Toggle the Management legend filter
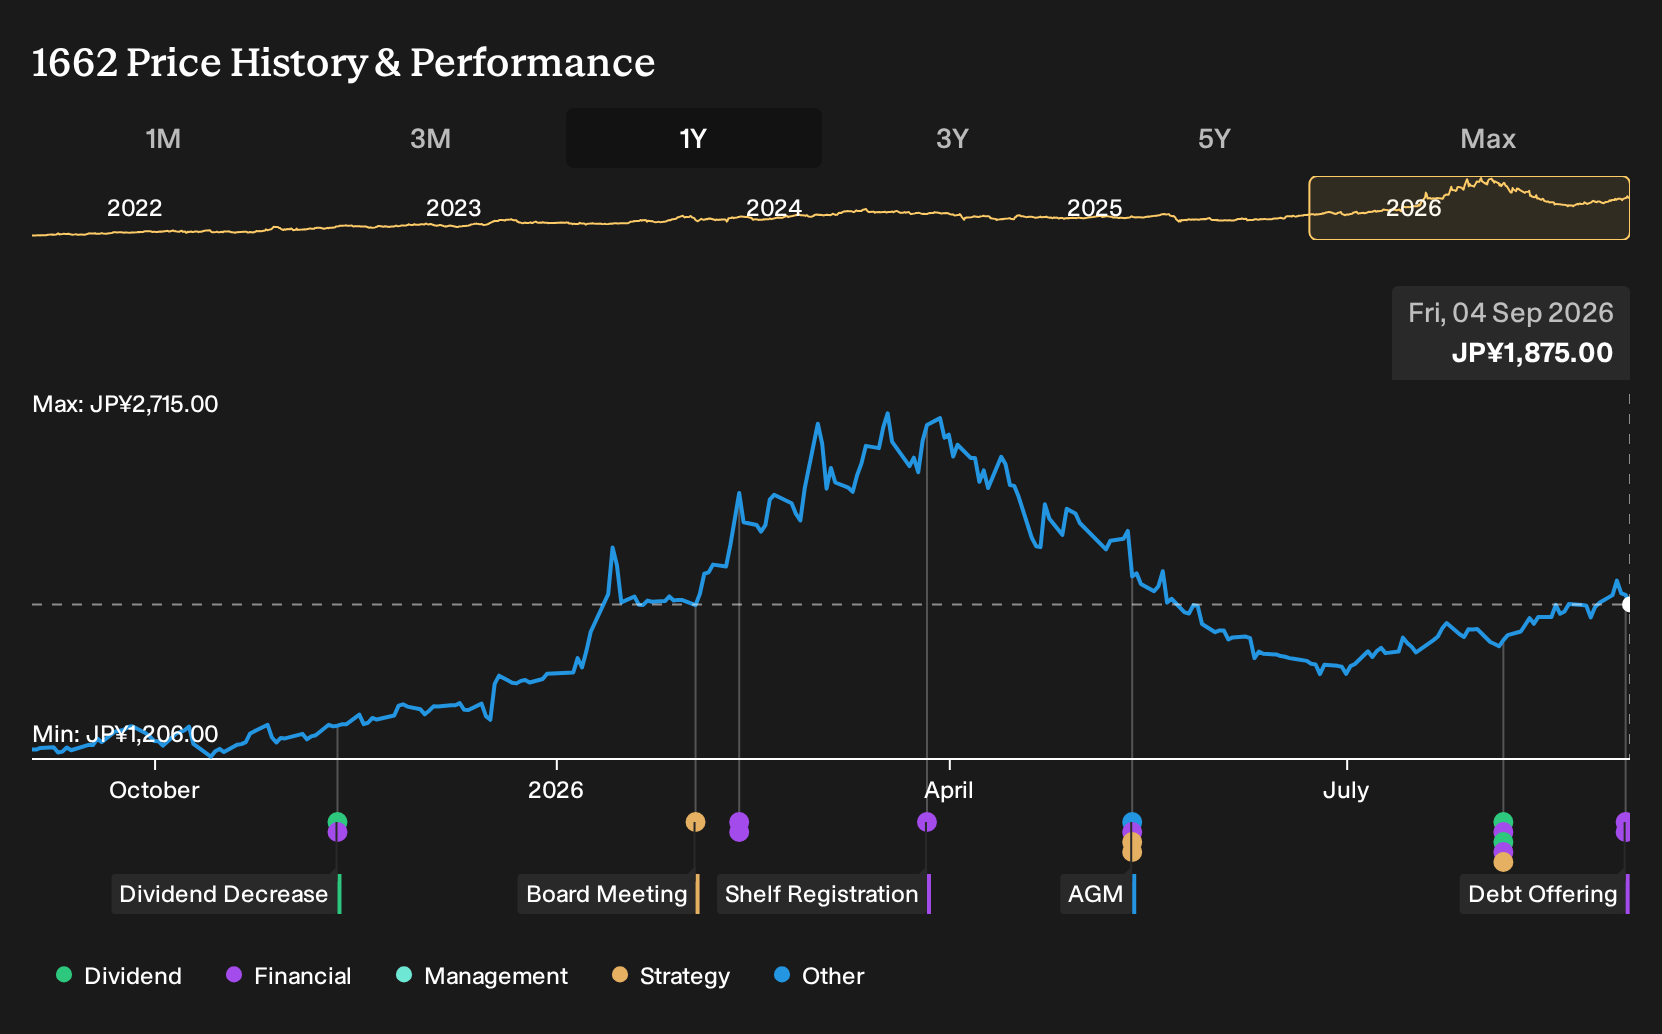This screenshot has width=1662, height=1034. point(482,976)
